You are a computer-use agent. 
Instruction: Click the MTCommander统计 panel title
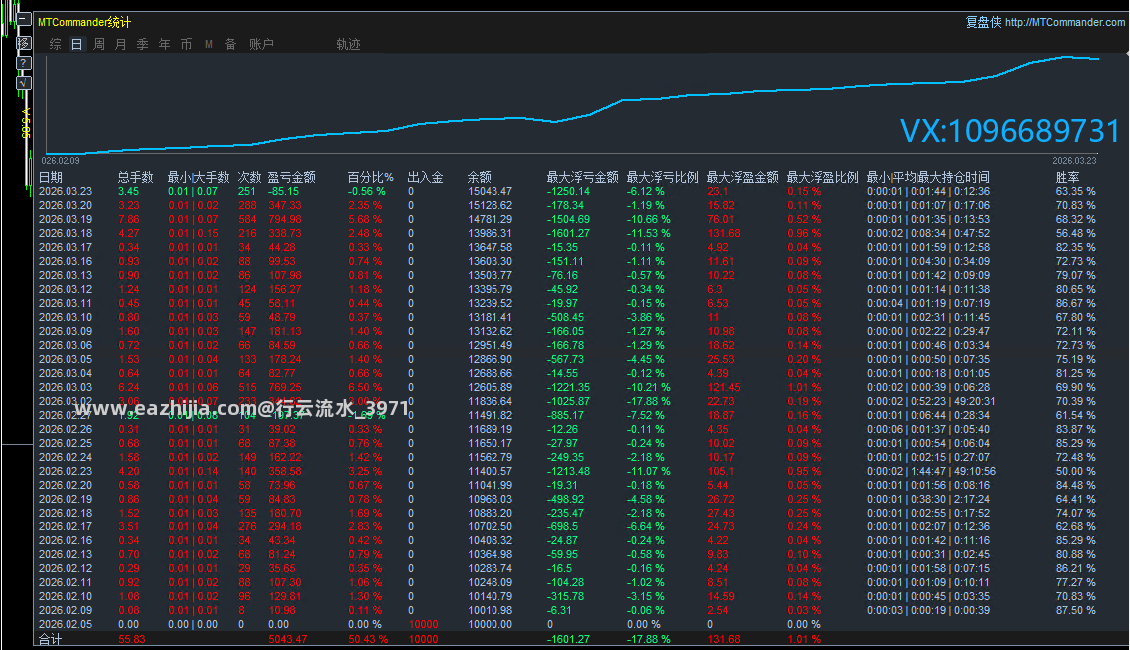84,22
